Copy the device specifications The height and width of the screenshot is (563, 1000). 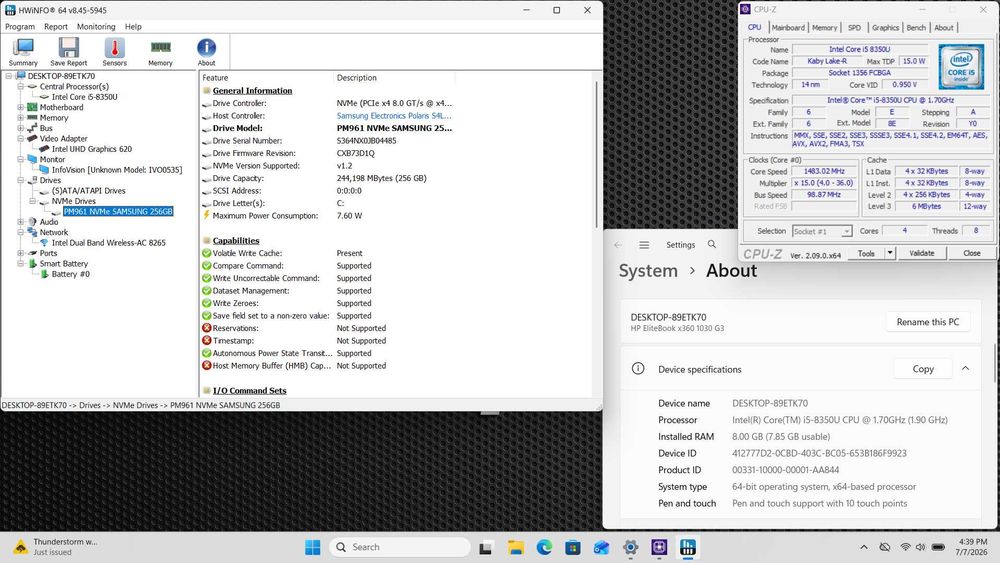923,369
